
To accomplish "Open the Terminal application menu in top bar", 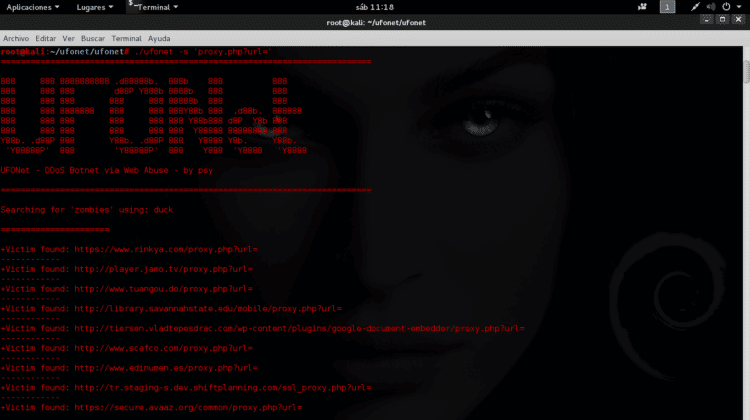I will click(x=153, y=7).
